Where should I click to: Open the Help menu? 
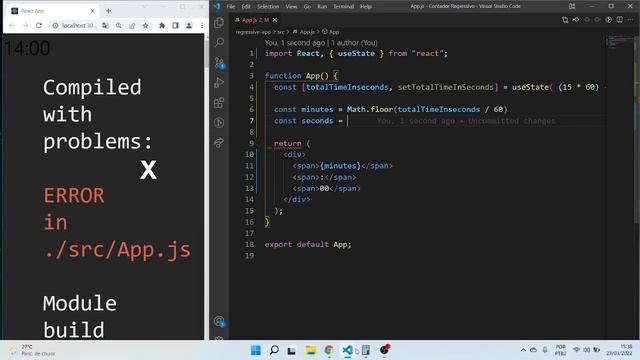[366, 7]
